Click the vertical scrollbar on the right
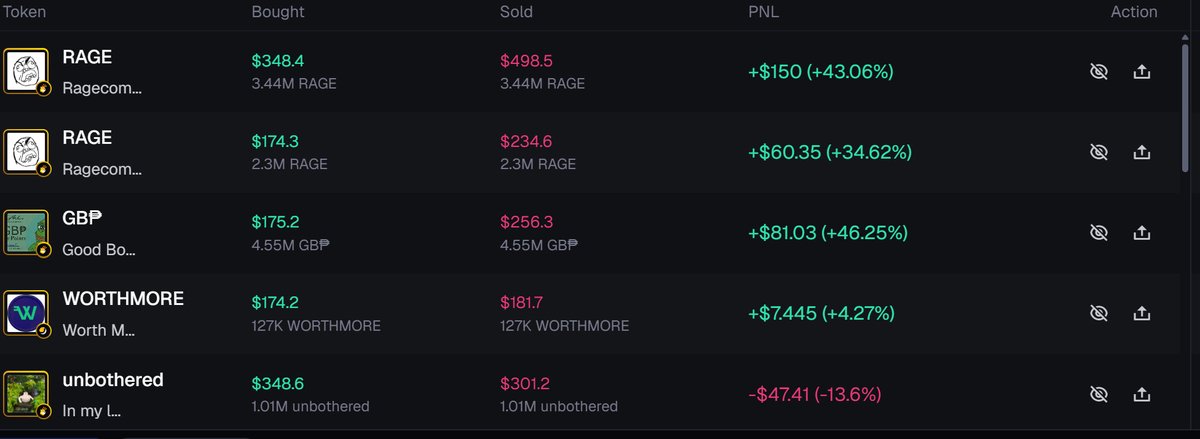Viewport: 1200px width, 439px height. point(1186,110)
